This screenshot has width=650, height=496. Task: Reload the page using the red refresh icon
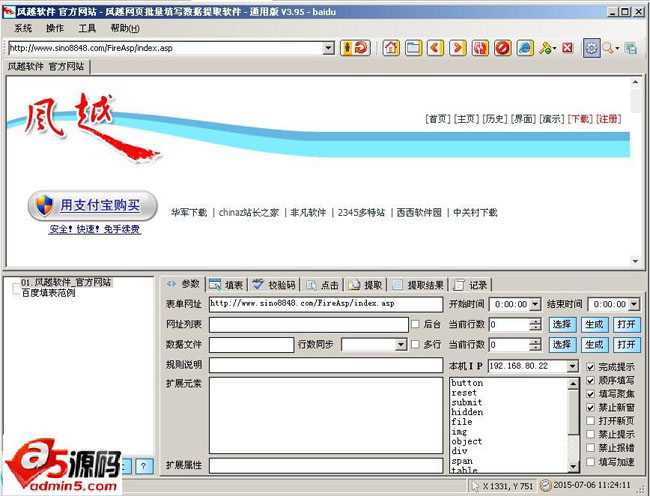click(x=480, y=48)
